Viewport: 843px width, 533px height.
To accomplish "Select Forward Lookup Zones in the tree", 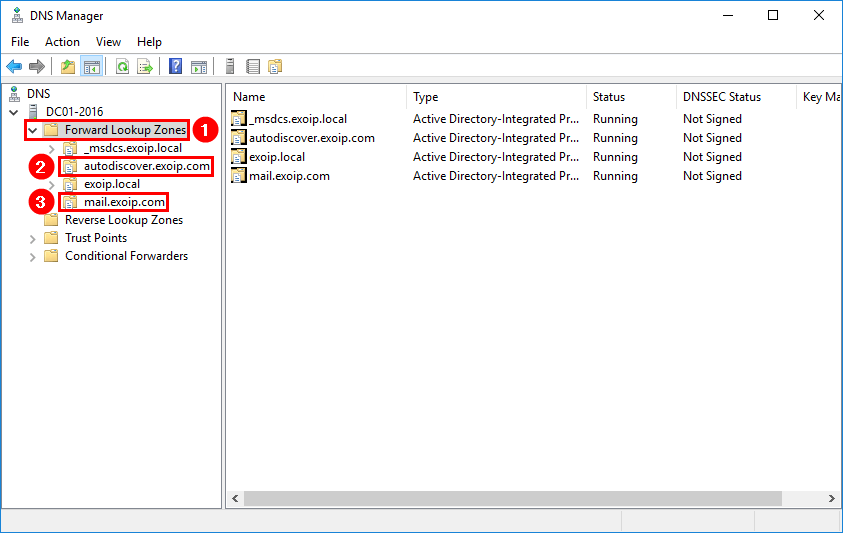I will coord(125,130).
